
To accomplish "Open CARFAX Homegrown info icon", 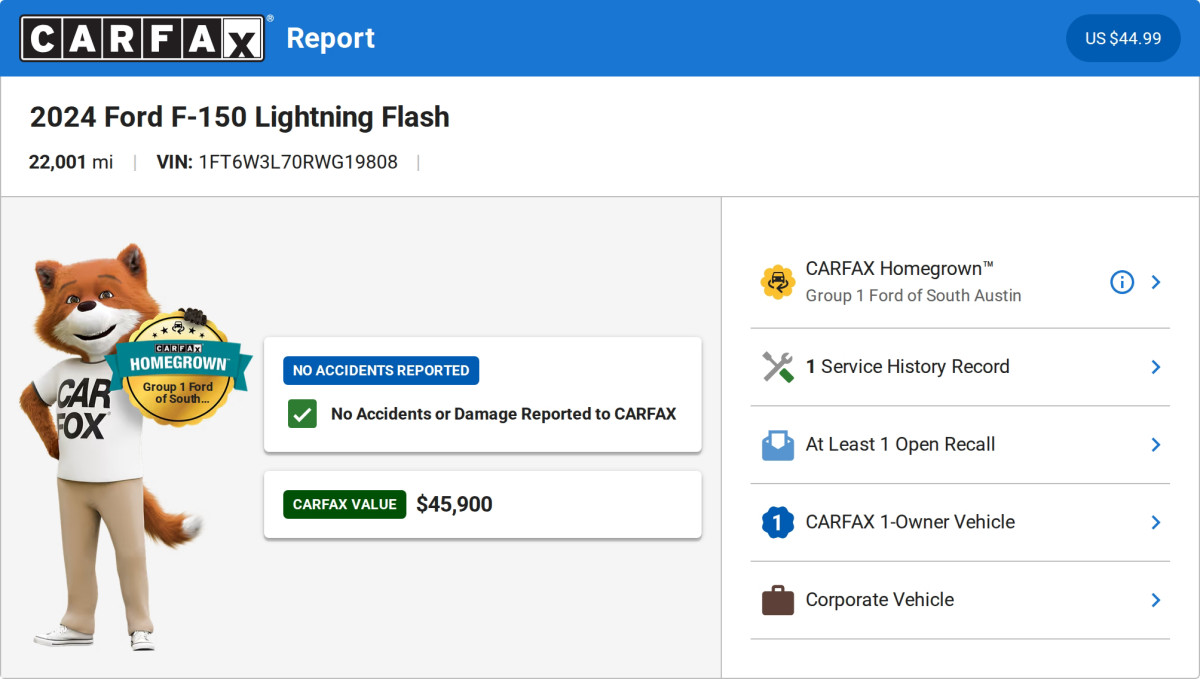I will (1122, 282).
